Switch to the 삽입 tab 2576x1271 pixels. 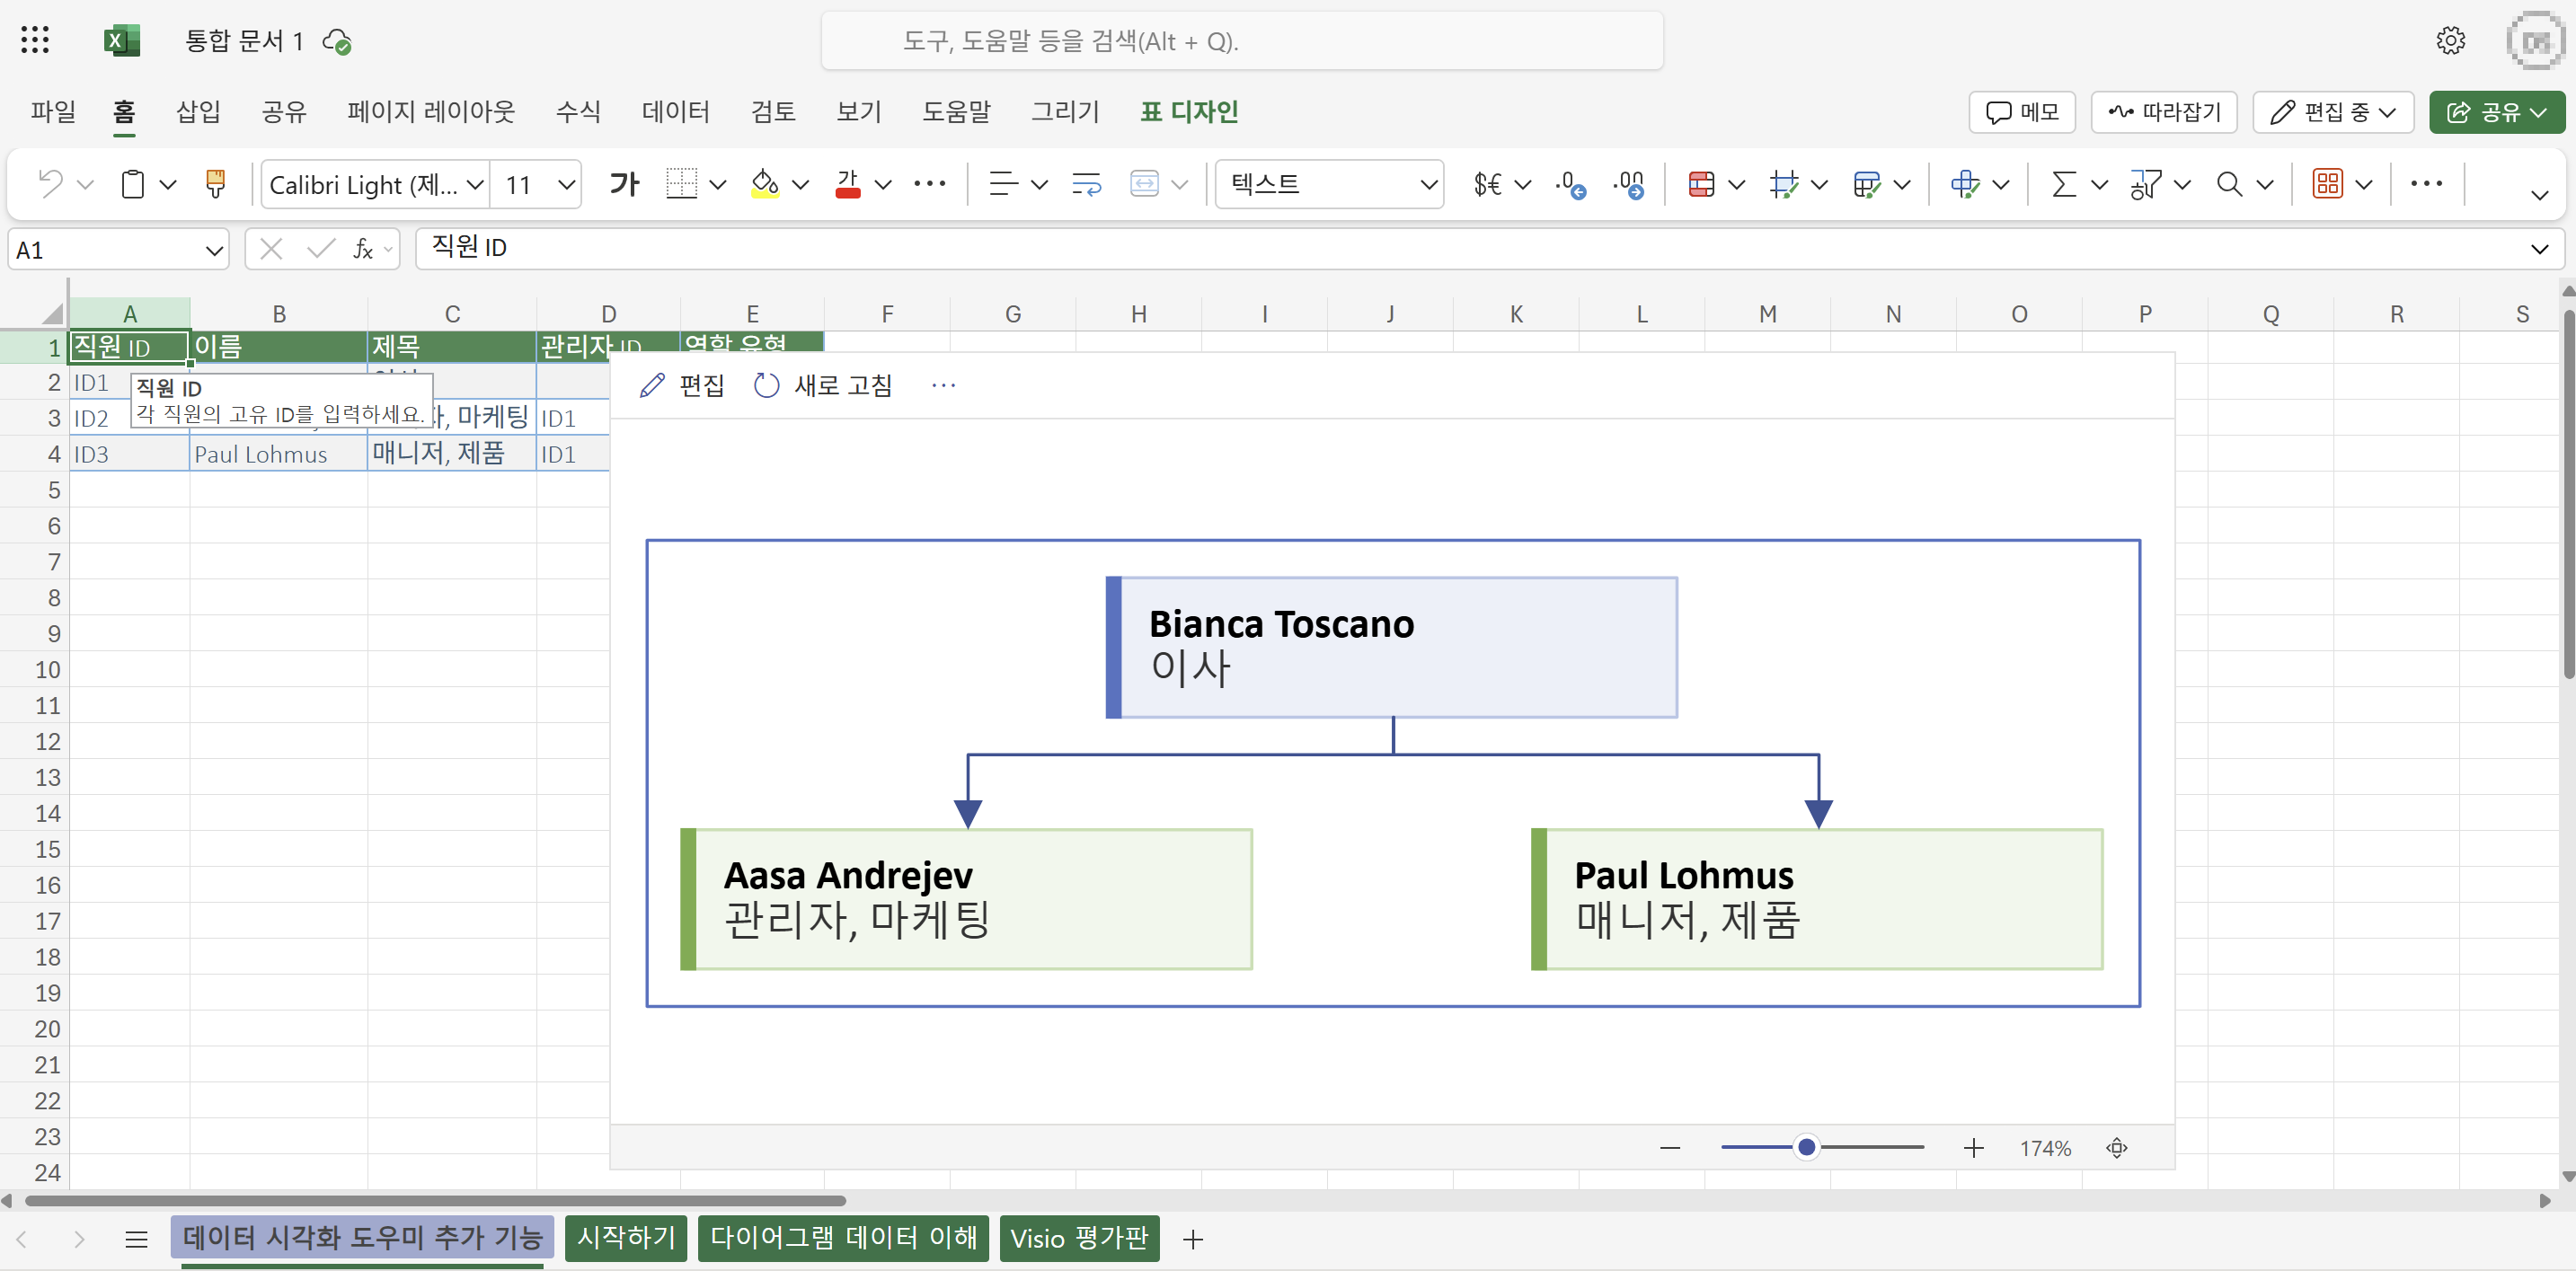coord(198,111)
